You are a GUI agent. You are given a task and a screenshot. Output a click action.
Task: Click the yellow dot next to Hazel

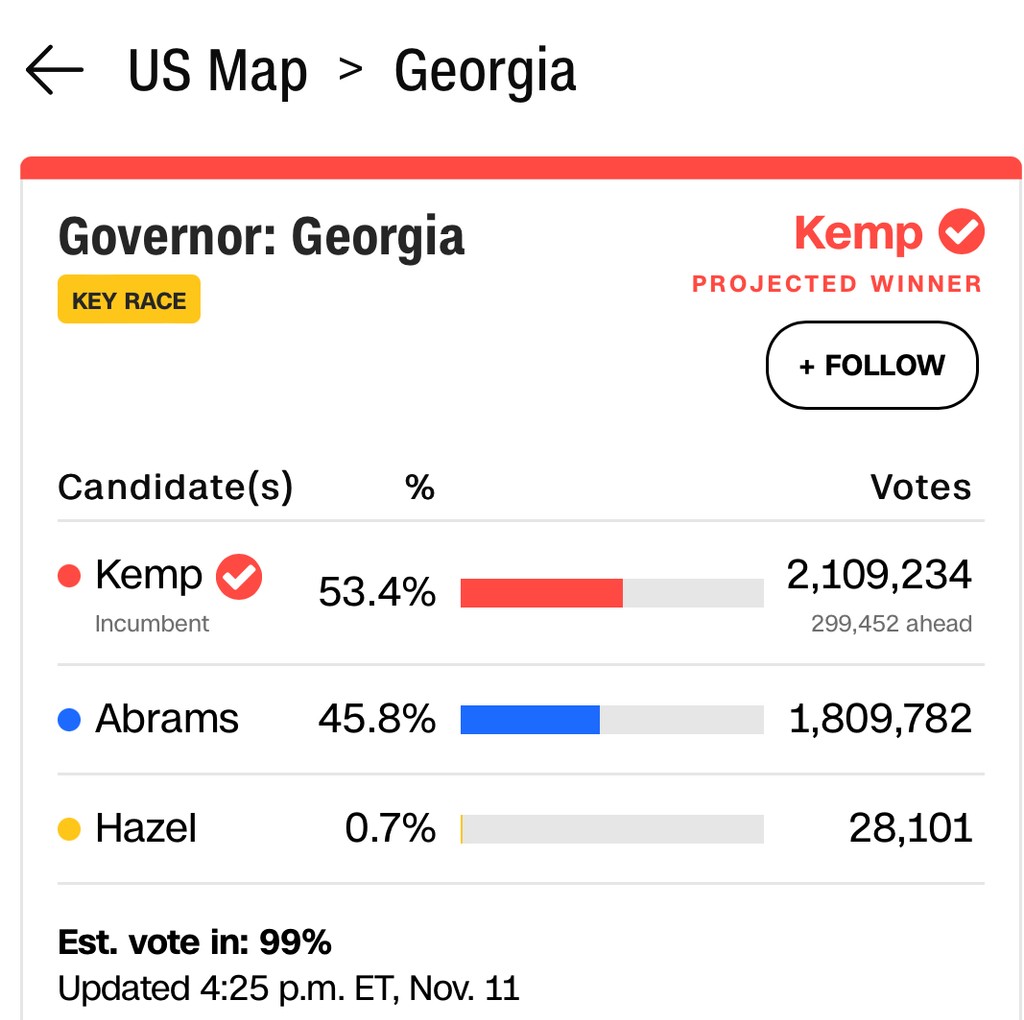click(69, 829)
